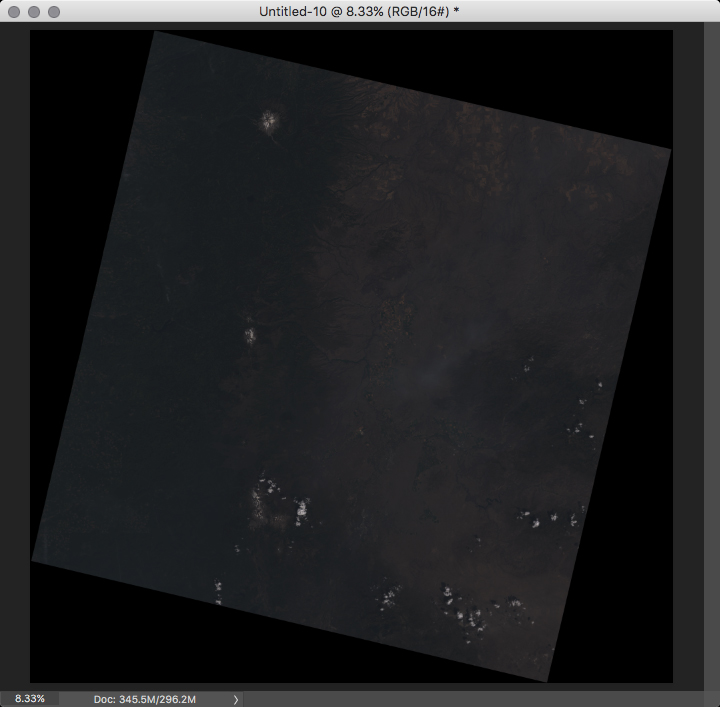
Task: Click the bright cloud near image top
Action: (269, 122)
